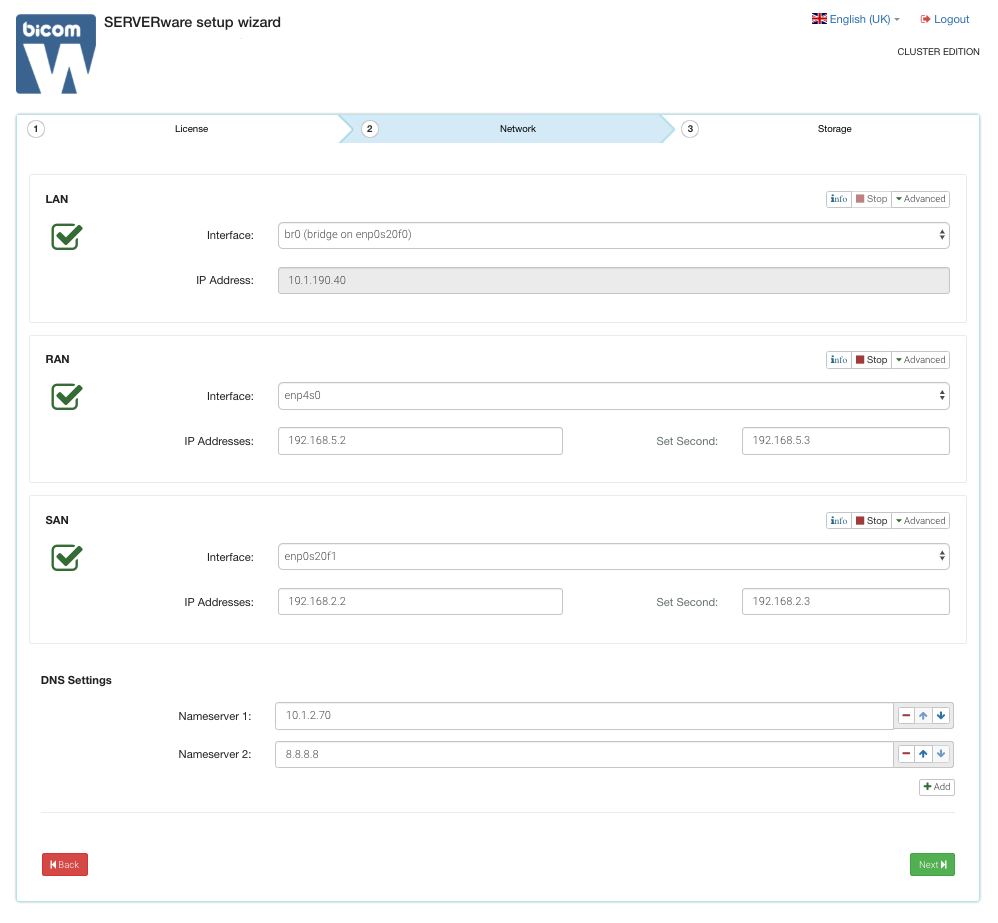Expand Advanced options for SAN
998x923 pixels.
coord(920,521)
